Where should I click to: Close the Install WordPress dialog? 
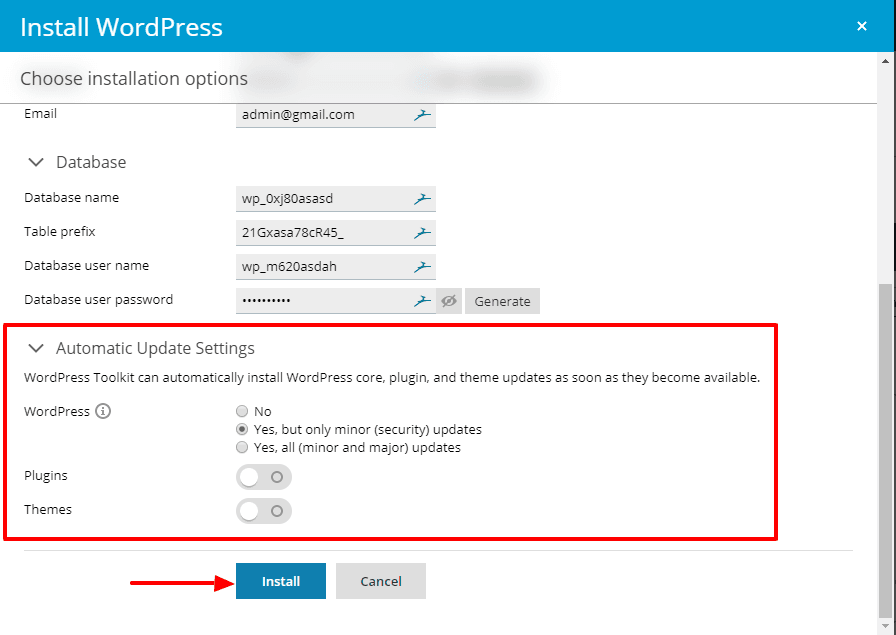point(862,26)
